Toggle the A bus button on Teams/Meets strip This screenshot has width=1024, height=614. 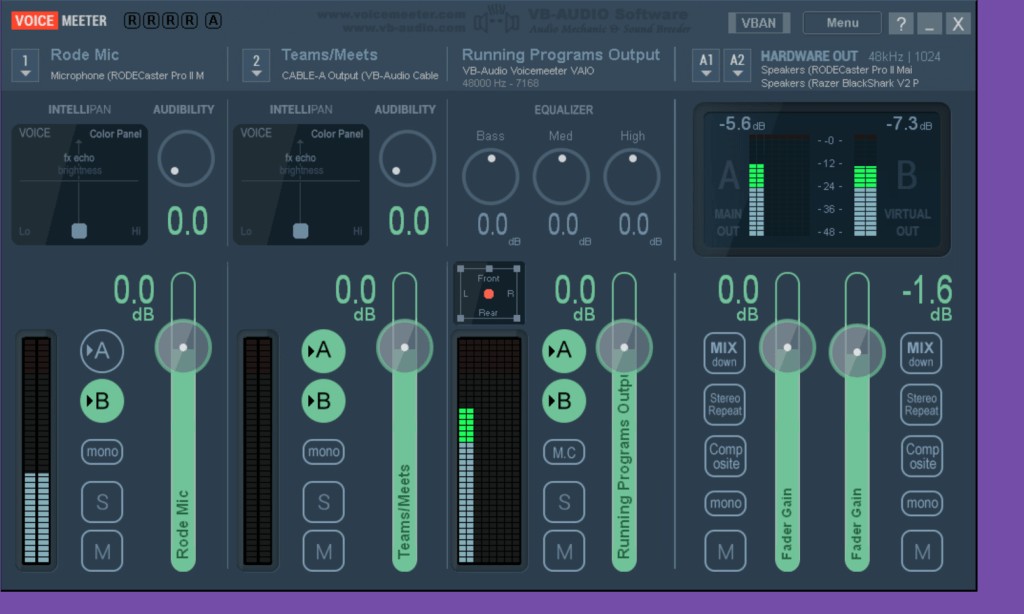click(323, 351)
